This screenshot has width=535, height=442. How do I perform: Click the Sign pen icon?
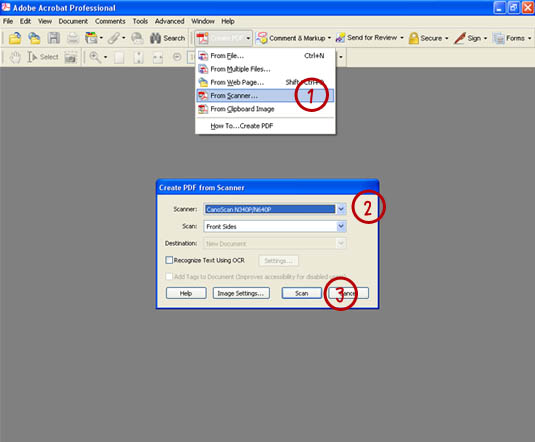tap(460, 38)
